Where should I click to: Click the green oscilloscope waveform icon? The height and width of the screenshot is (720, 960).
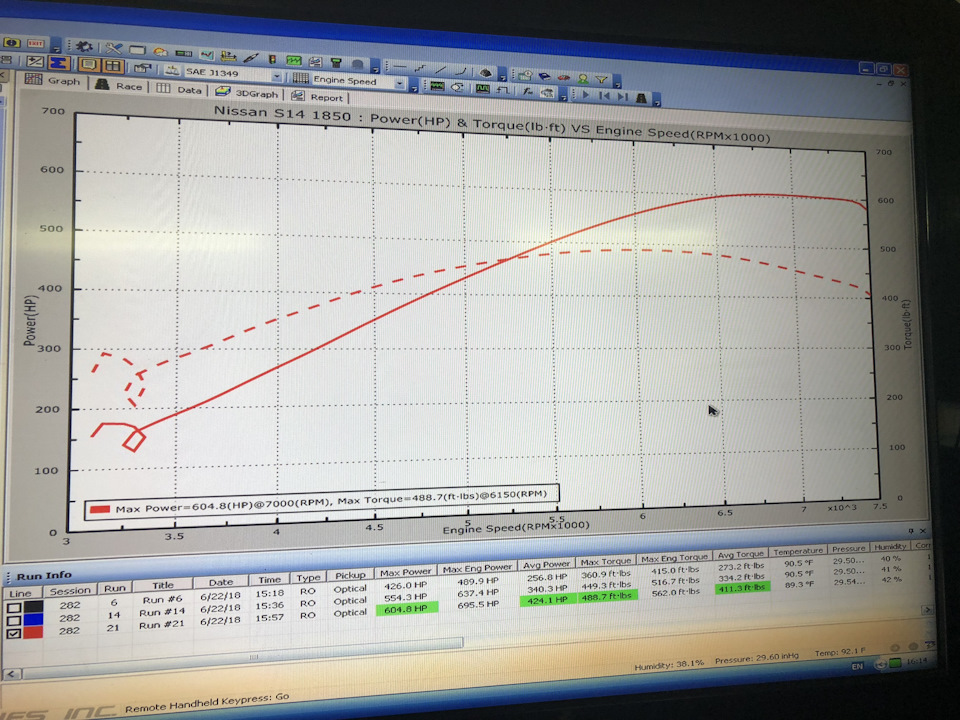coord(294,61)
